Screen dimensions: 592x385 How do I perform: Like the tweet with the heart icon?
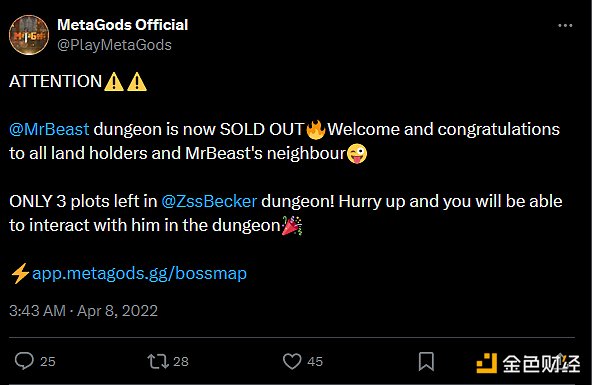[292, 361]
